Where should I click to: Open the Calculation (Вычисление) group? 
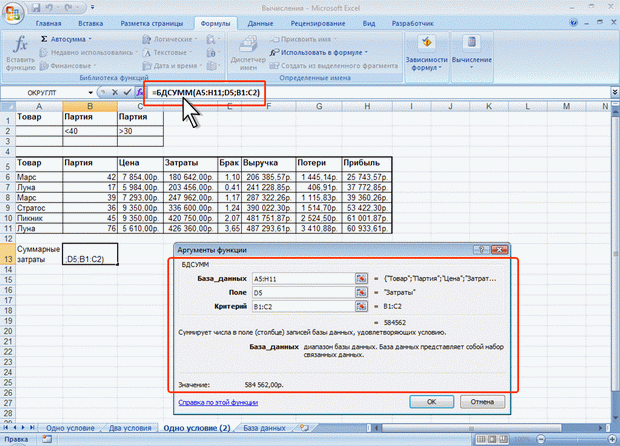[x=471, y=53]
